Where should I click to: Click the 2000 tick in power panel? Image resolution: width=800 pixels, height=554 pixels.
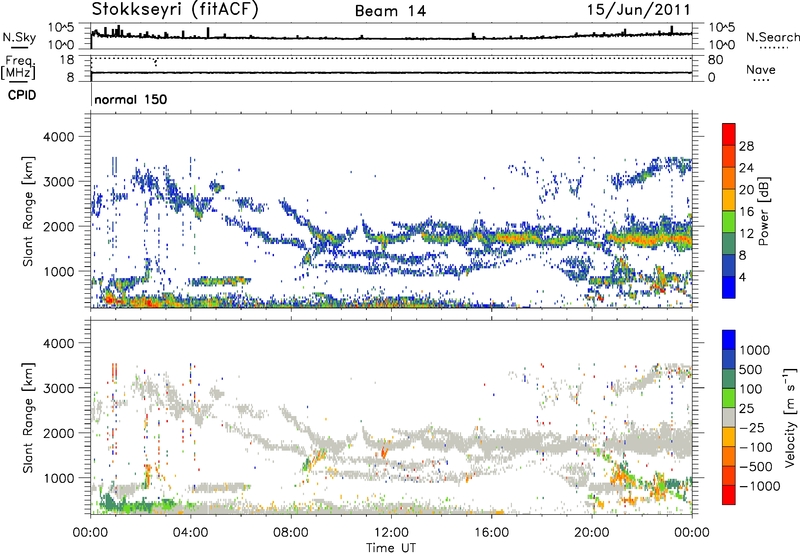[58, 226]
